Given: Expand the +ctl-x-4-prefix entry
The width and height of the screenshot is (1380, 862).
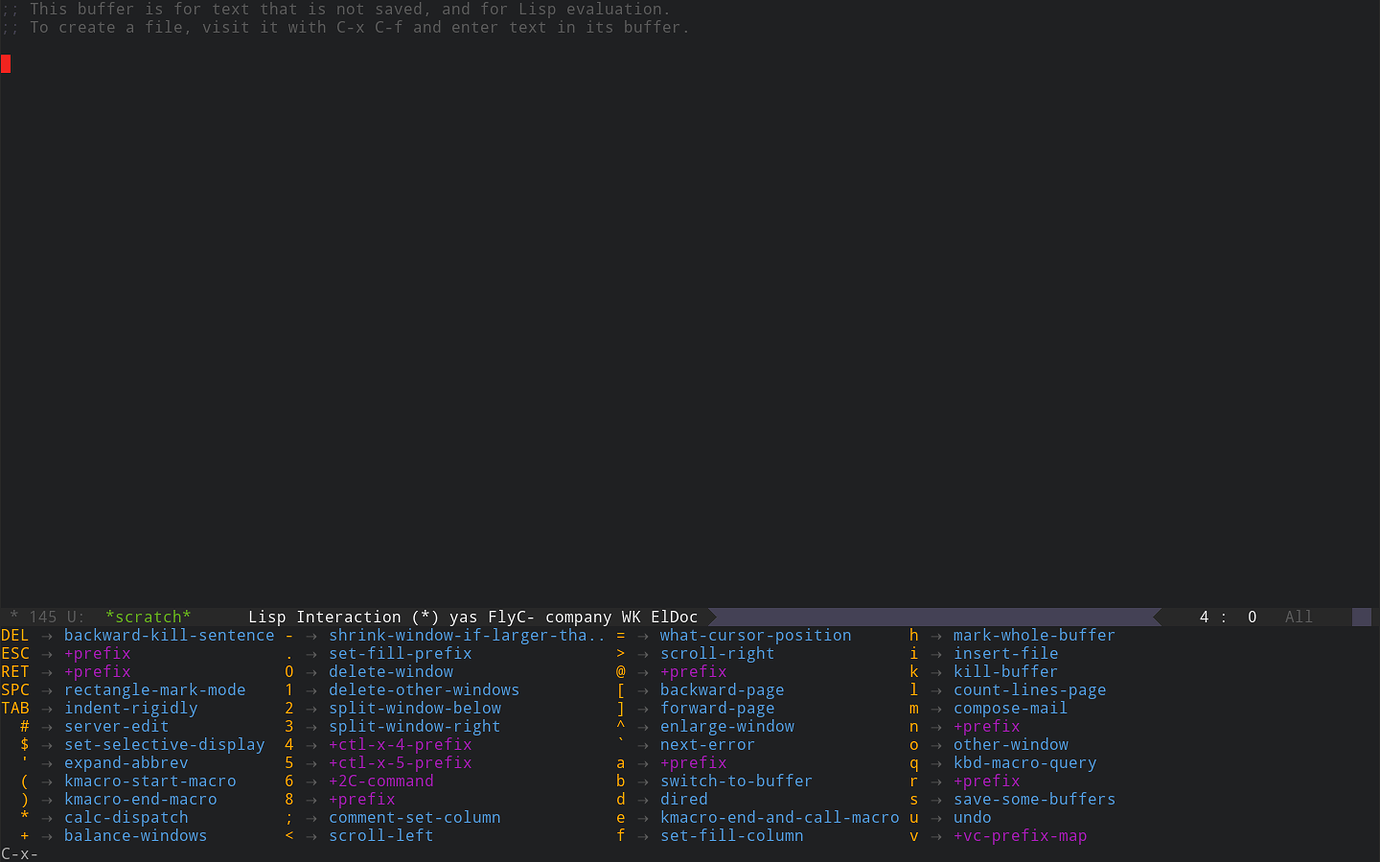Looking at the screenshot, I should [400, 745].
